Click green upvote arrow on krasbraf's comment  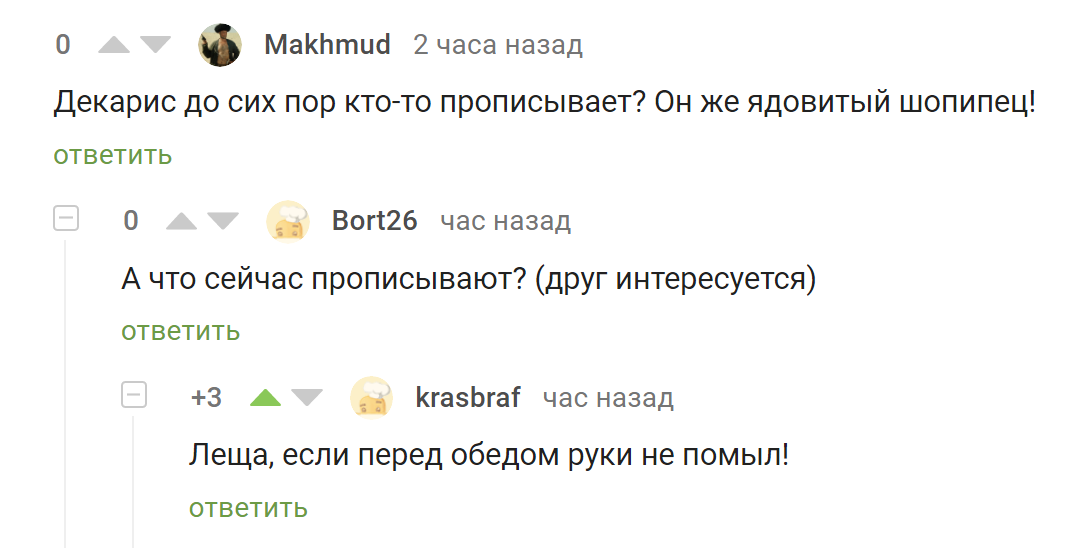click(266, 398)
